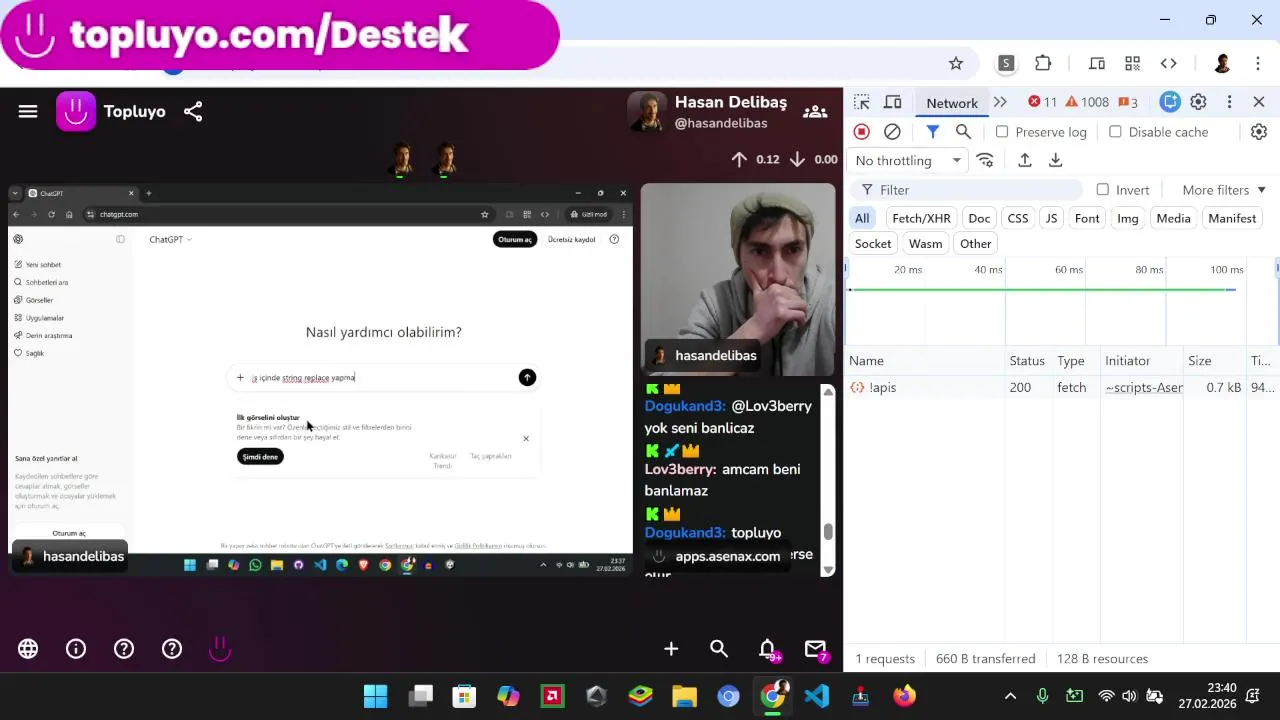The height and width of the screenshot is (720, 1280).
Task: Tick the Invert filter checkbox
Action: click(x=1102, y=190)
